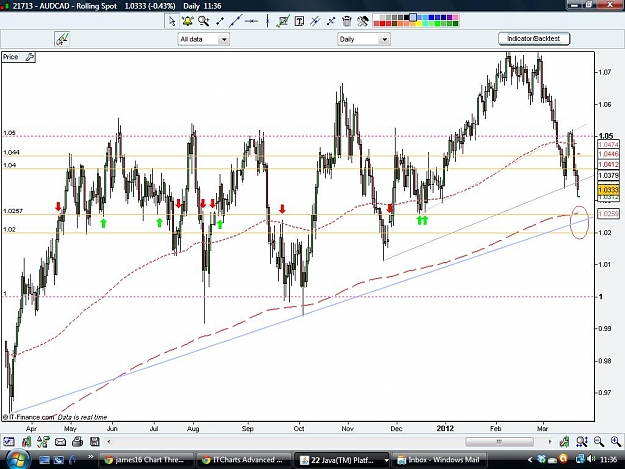Expand quick launch overflow chevron
This screenshot has height=469, width=625.
click(x=90, y=457)
